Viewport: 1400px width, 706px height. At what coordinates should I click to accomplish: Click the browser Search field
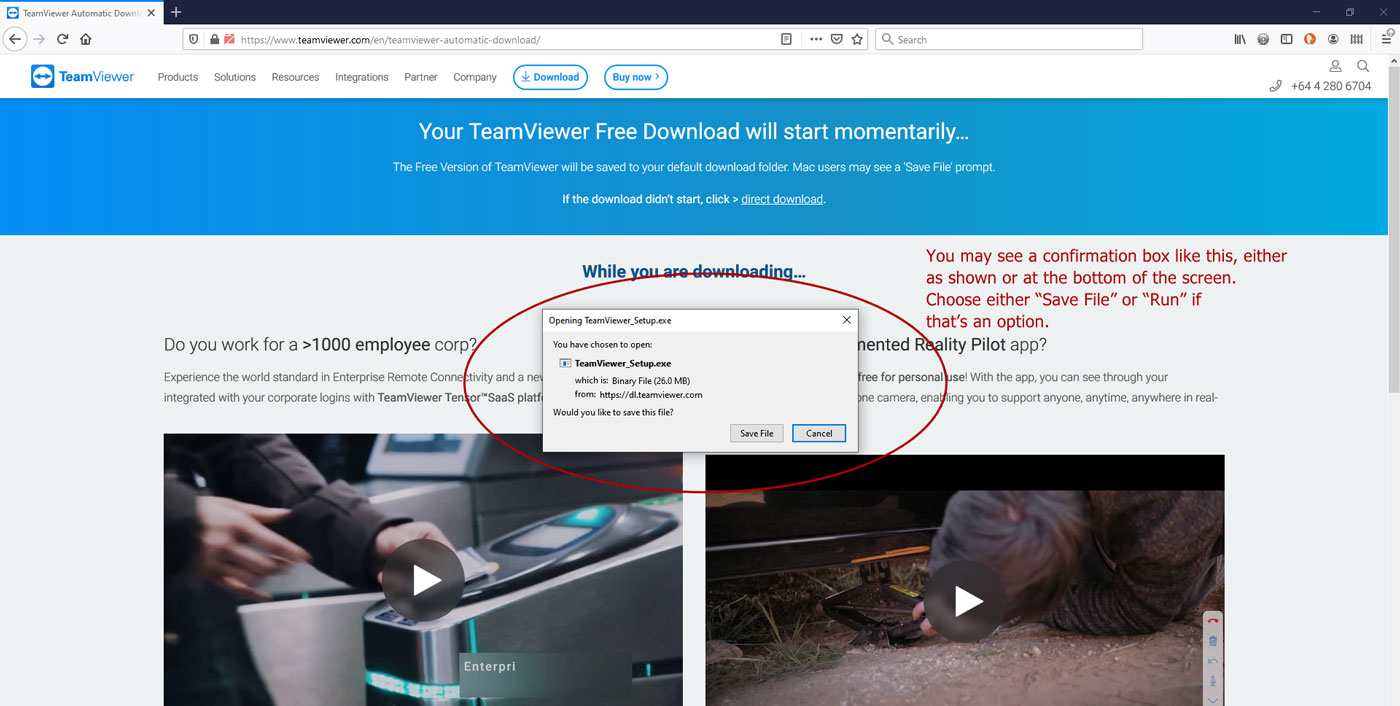click(1009, 39)
